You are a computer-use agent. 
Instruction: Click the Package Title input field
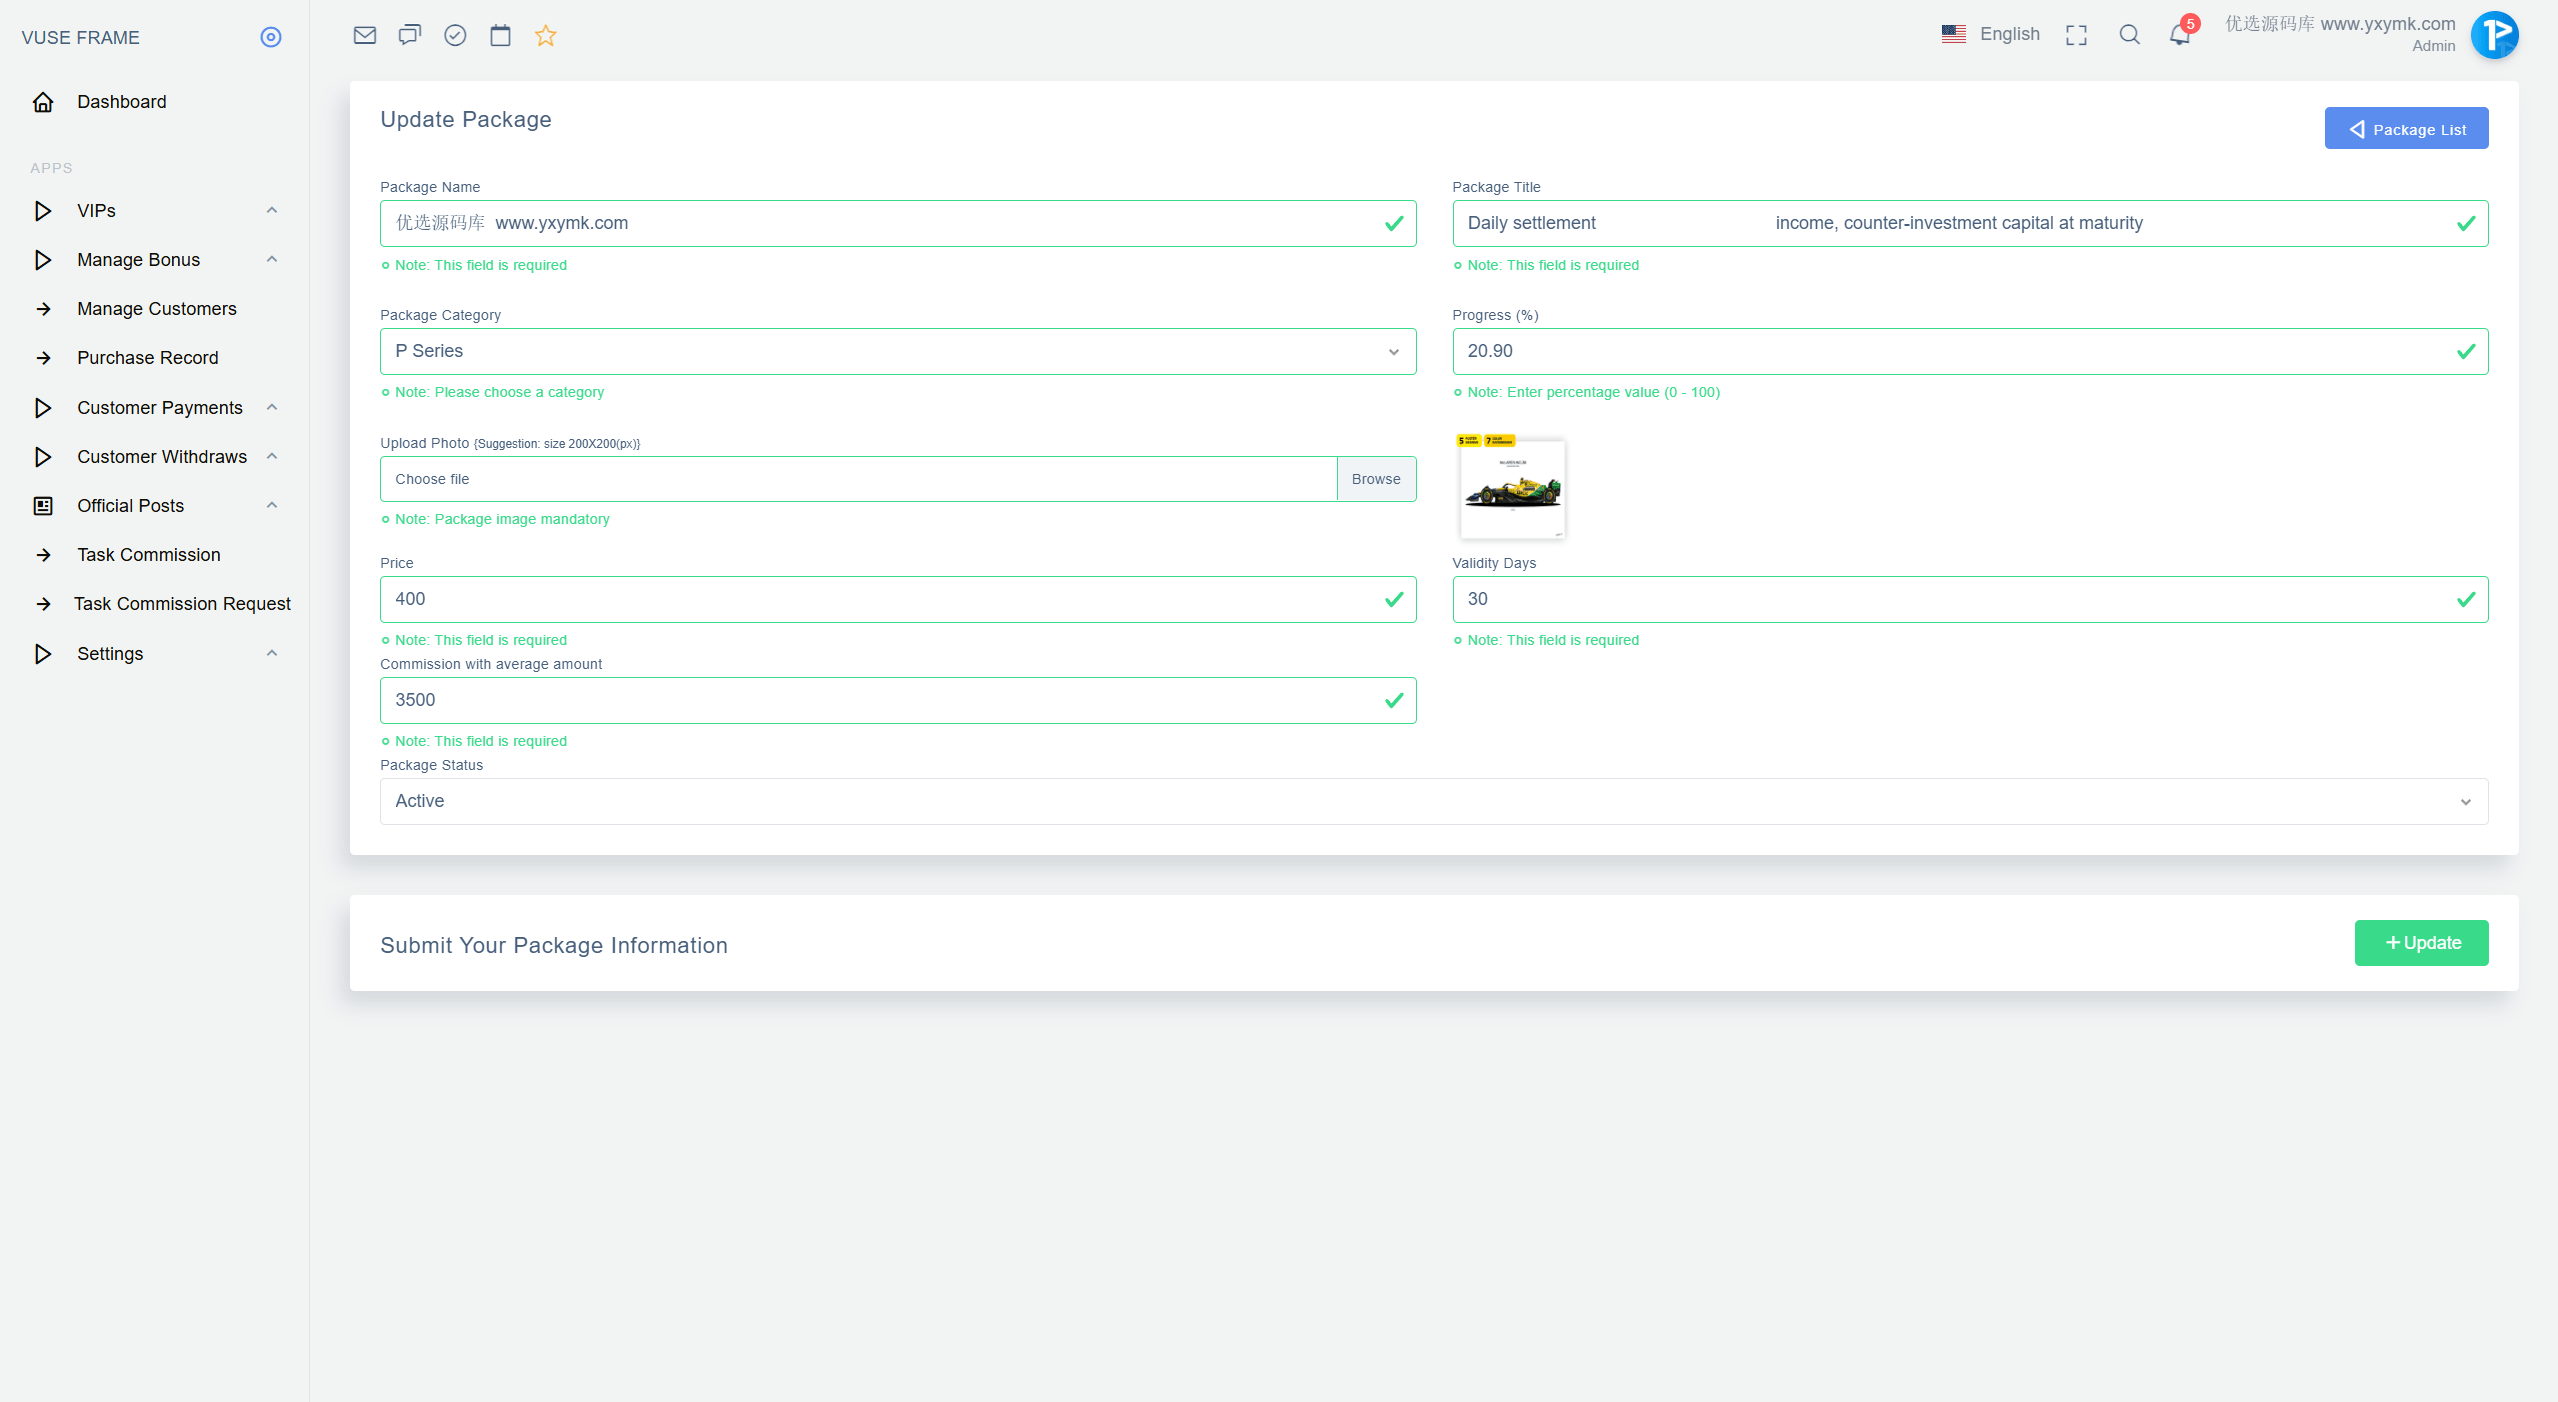click(x=1970, y=223)
